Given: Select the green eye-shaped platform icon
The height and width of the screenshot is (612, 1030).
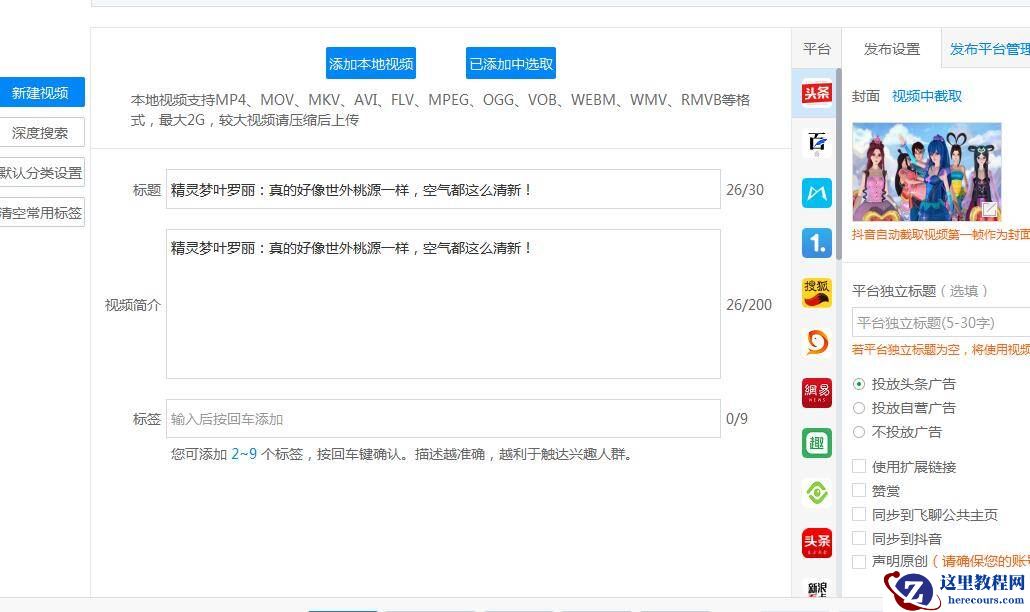Looking at the screenshot, I should pyautogui.click(x=816, y=493).
